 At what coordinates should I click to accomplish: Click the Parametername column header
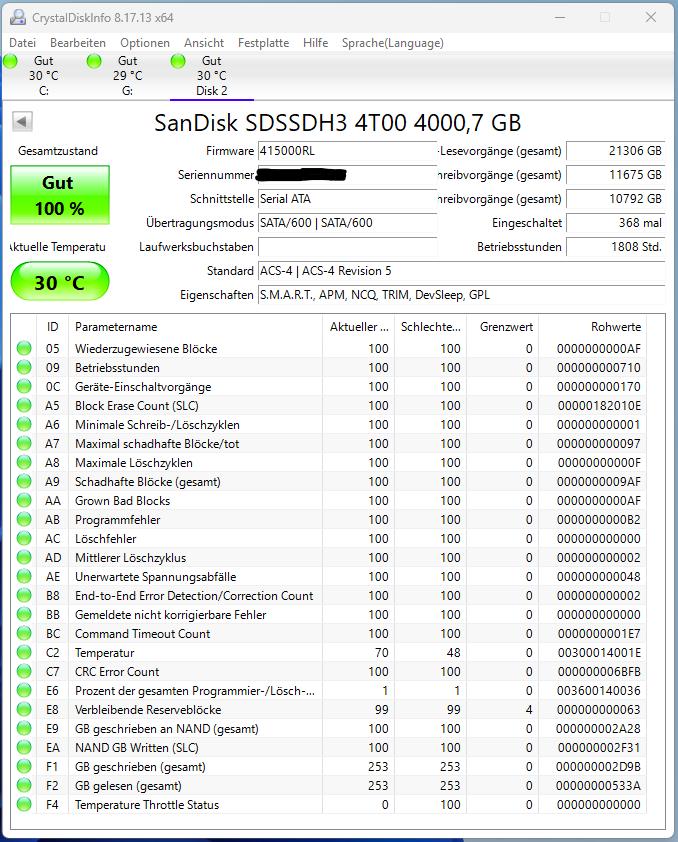pyautogui.click(x=195, y=327)
